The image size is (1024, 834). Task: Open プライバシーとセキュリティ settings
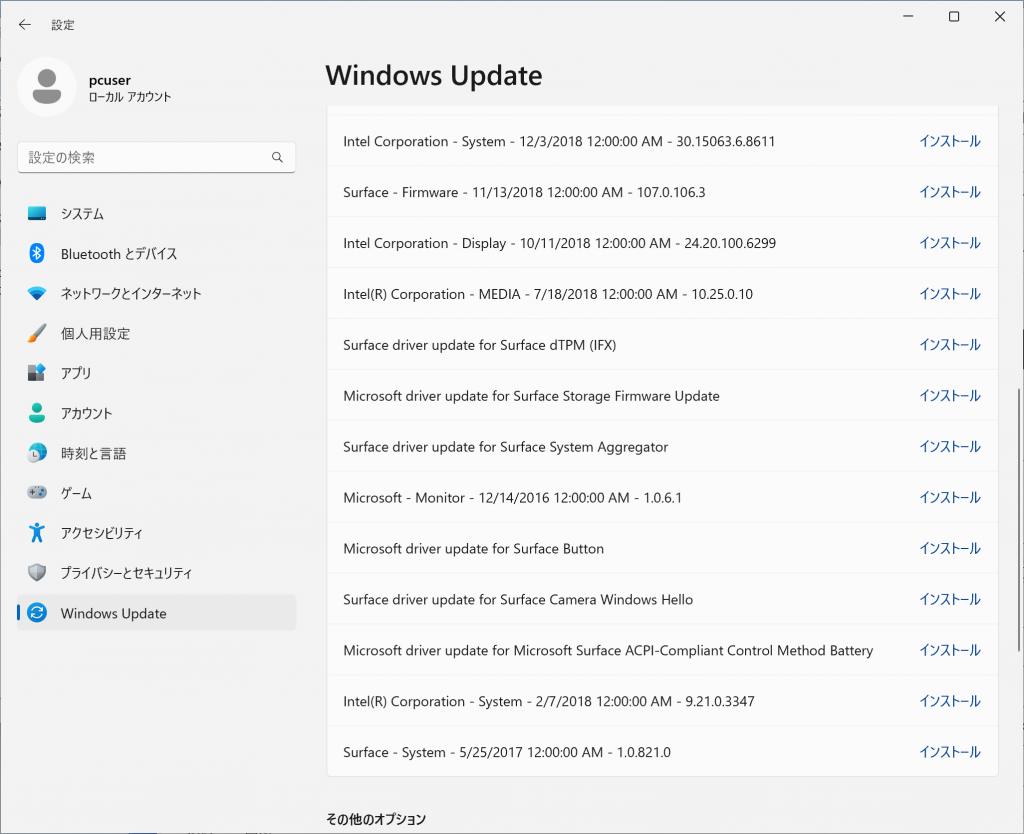pos(157,573)
